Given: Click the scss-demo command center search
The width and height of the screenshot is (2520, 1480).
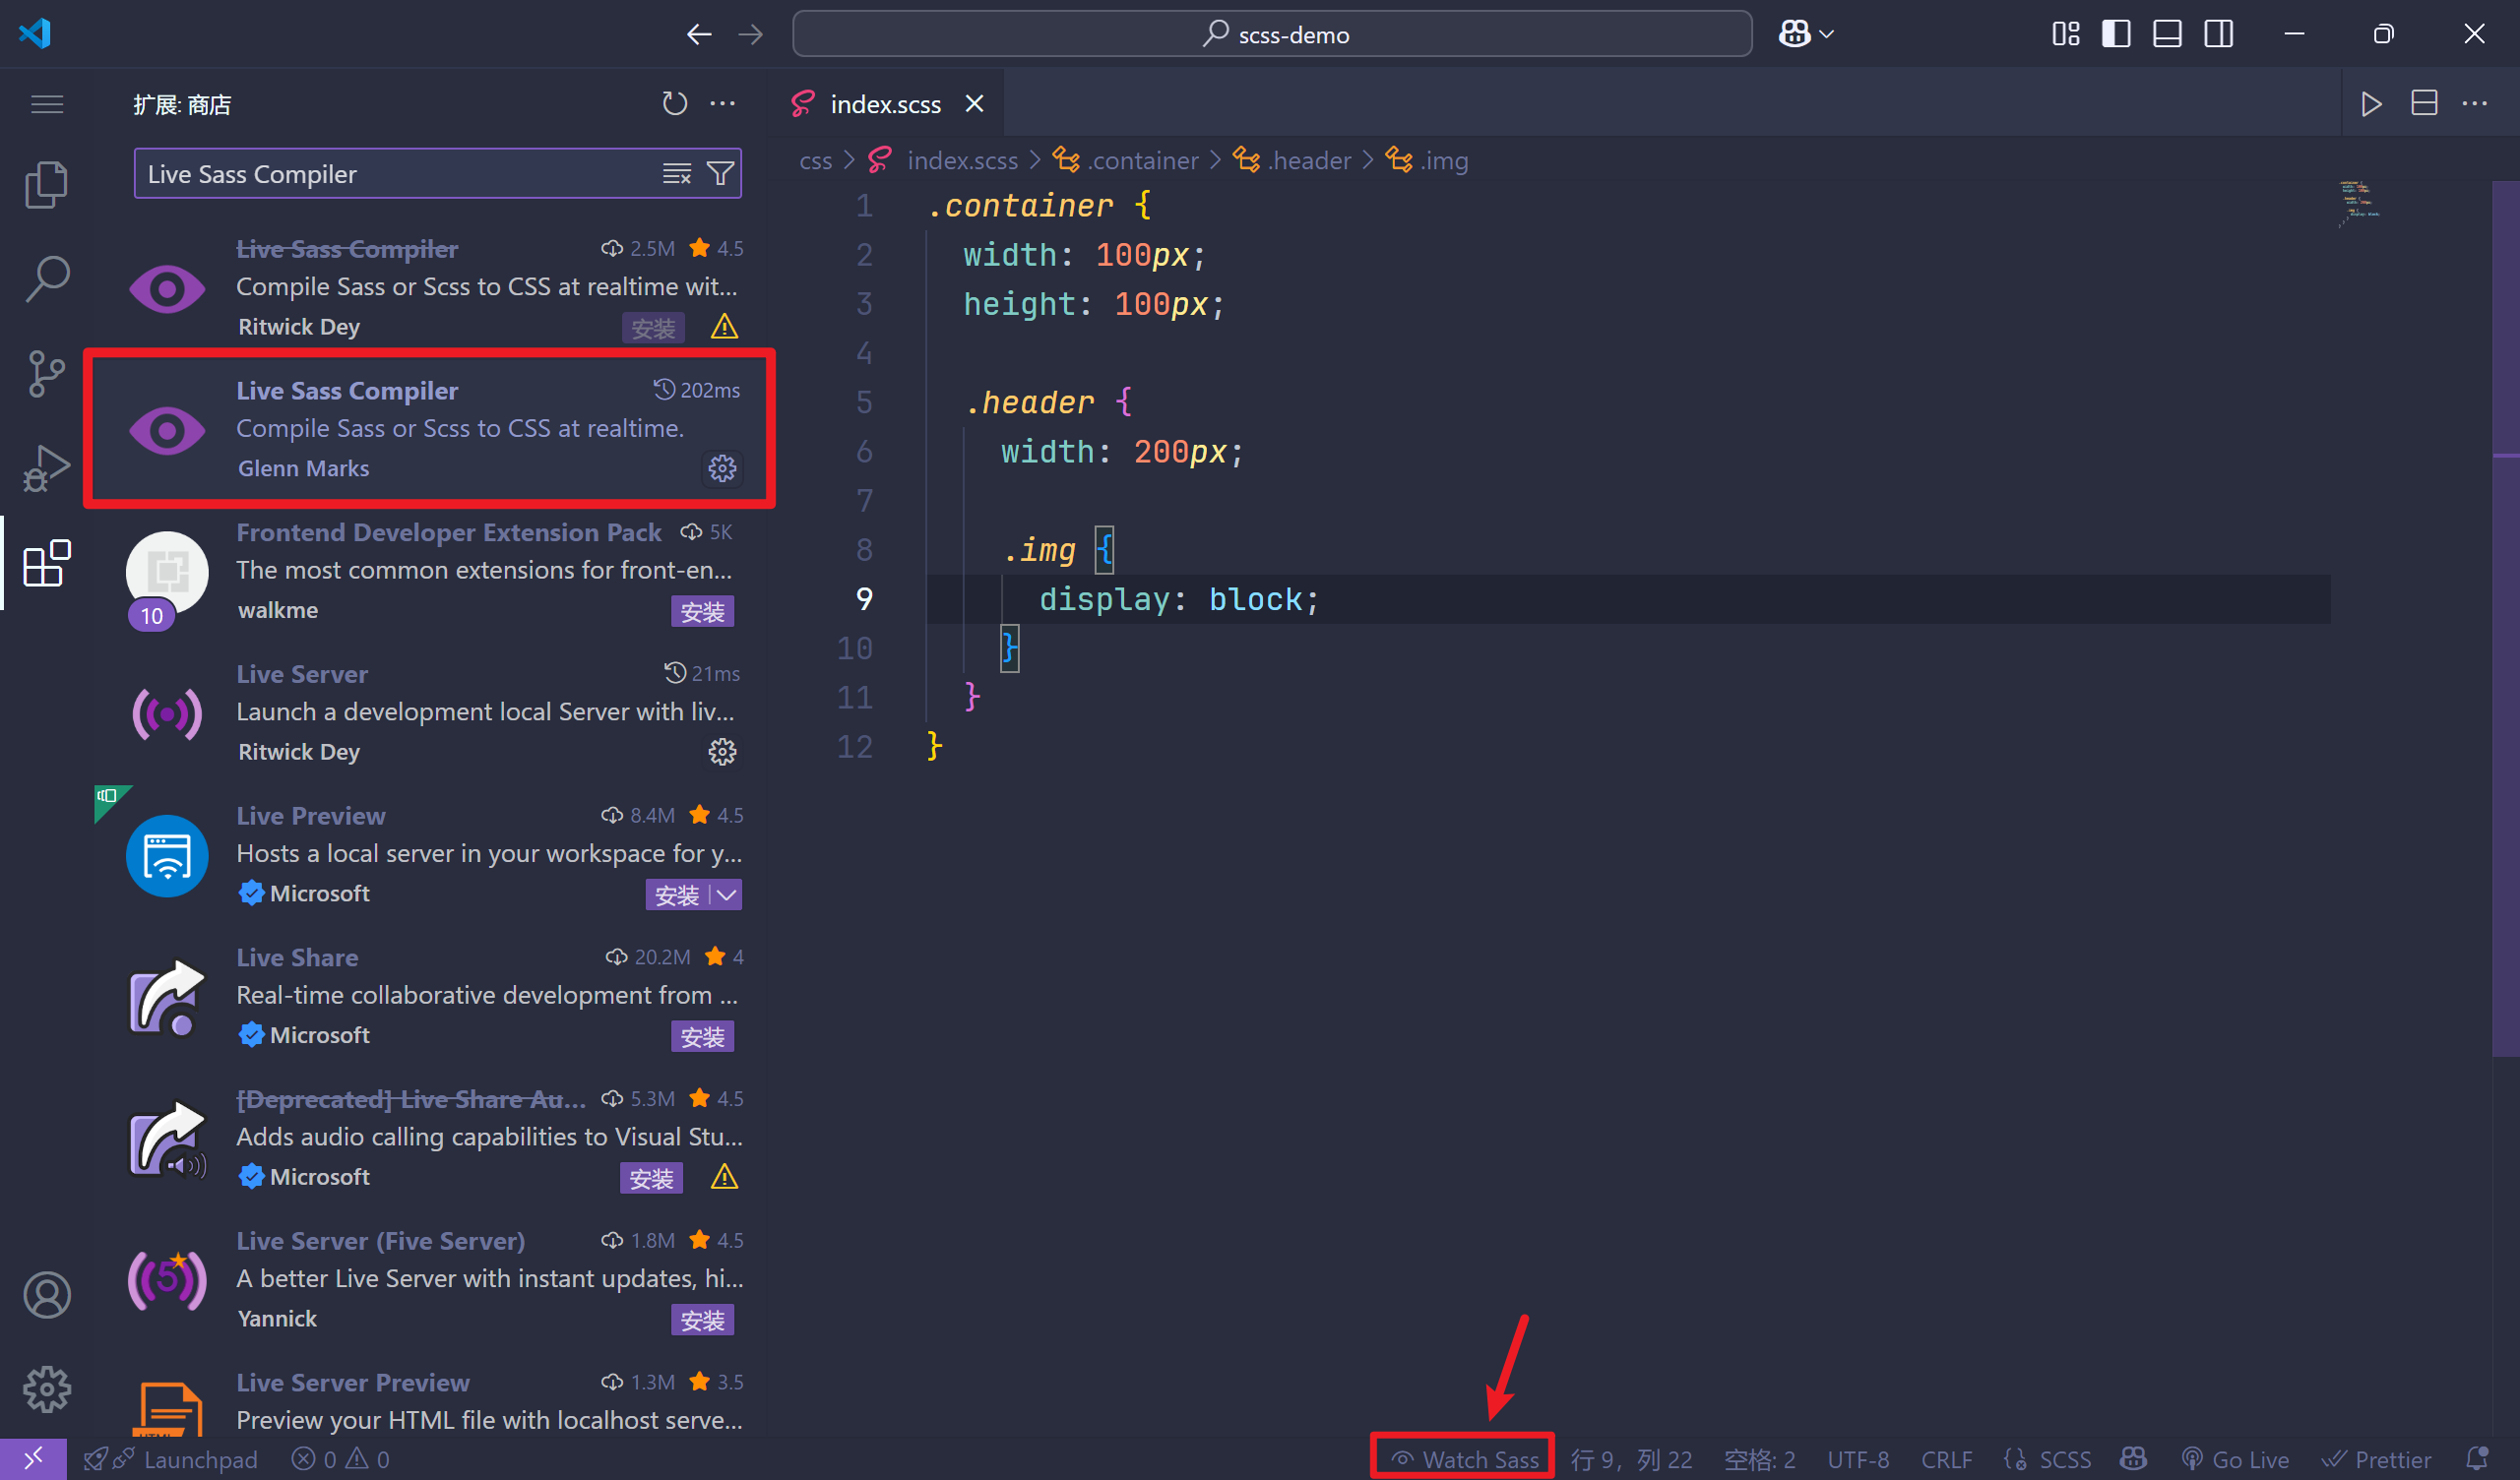Looking at the screenshot, I should 1272,34.
